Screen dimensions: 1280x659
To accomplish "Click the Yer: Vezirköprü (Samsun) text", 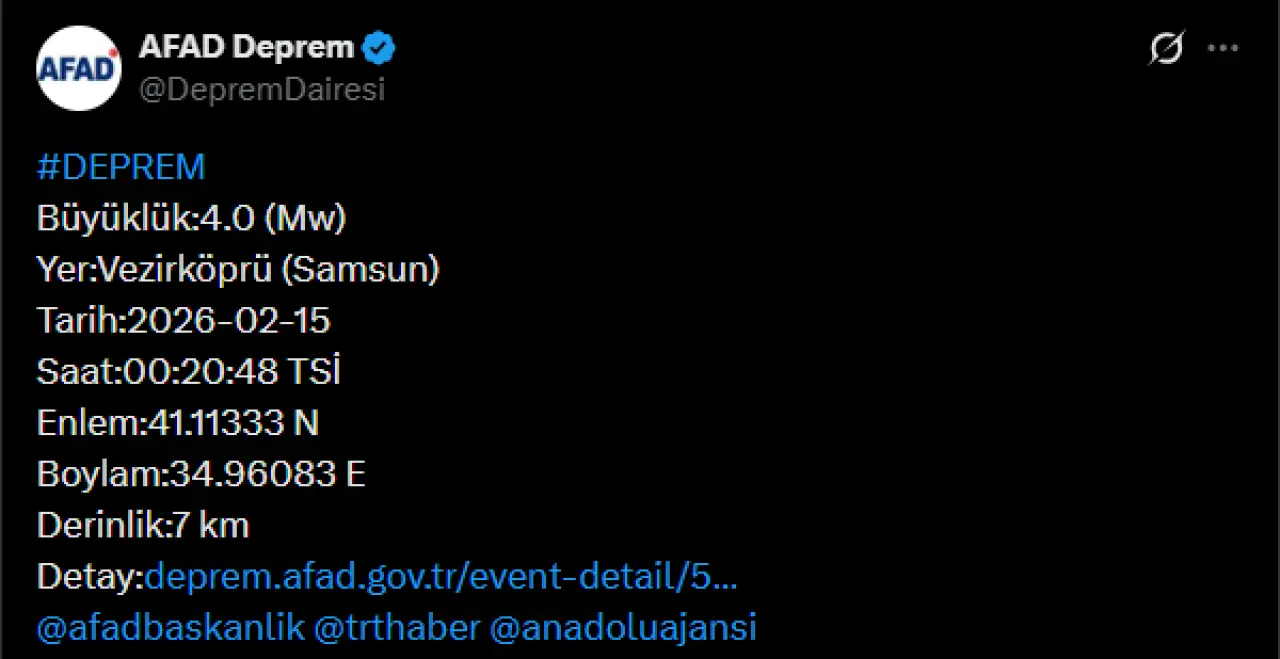I will point(238,269).
